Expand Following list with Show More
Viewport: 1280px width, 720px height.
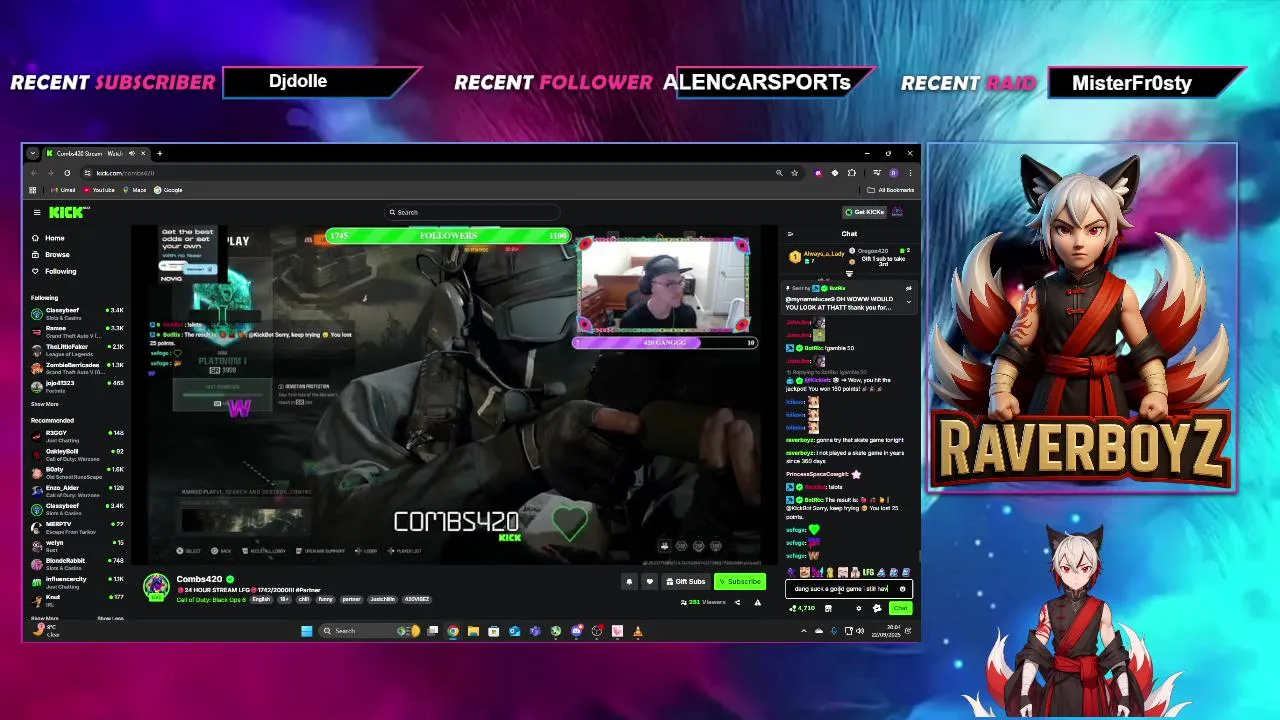(x=44, y=404)
